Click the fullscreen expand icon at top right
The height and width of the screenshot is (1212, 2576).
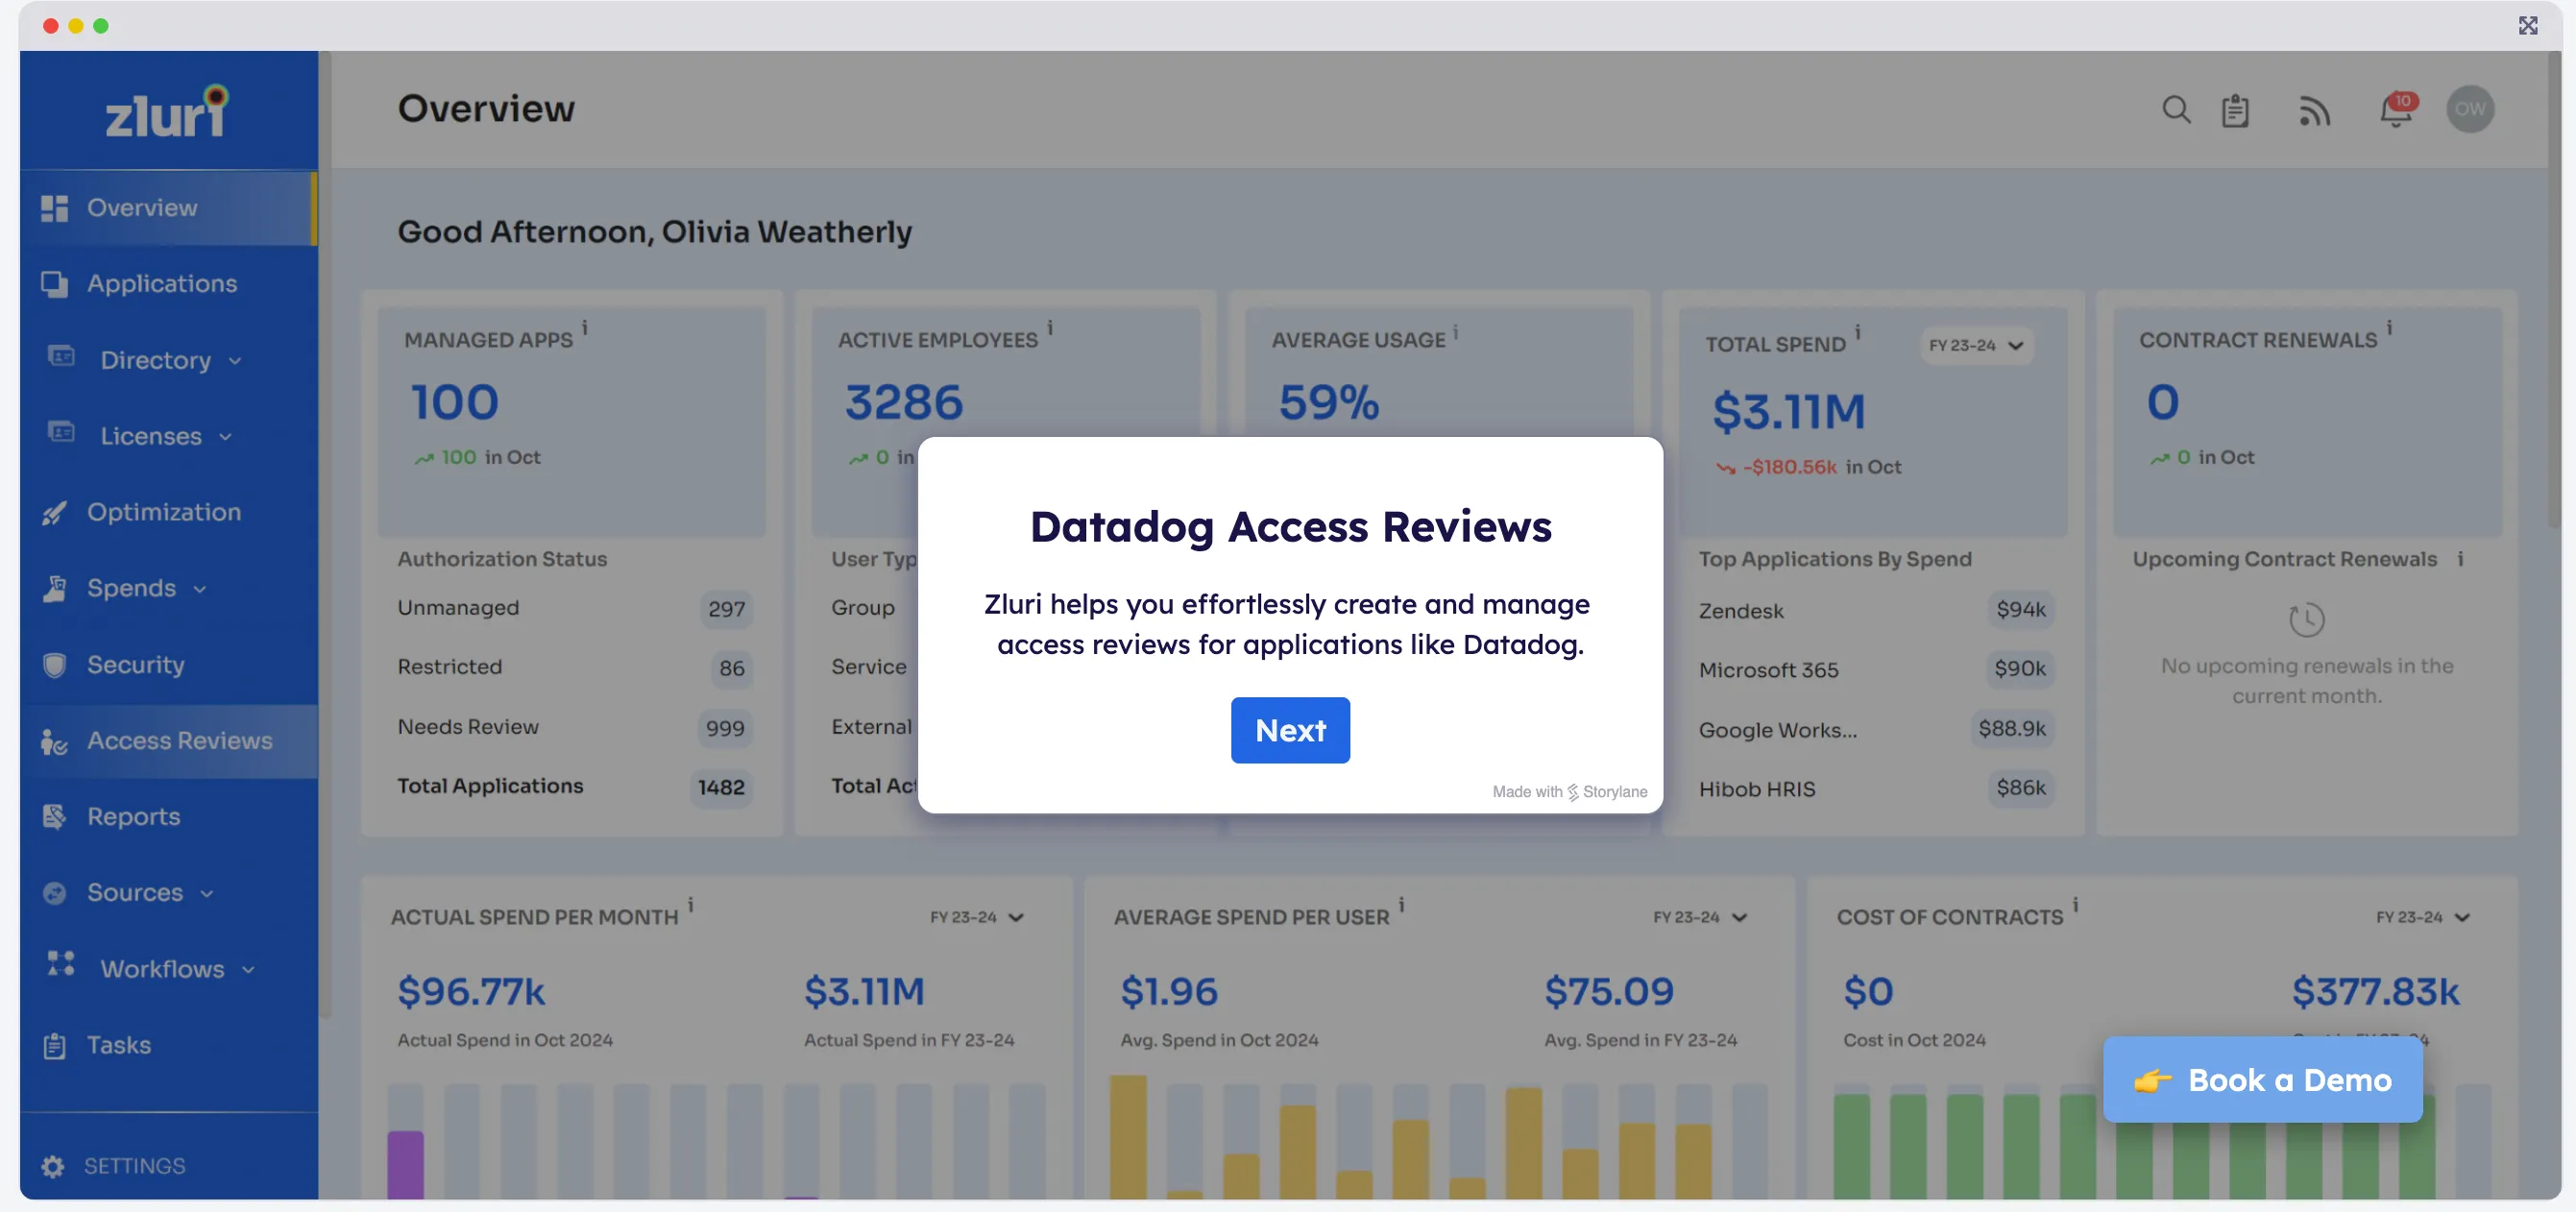[x=2527, y=25]
